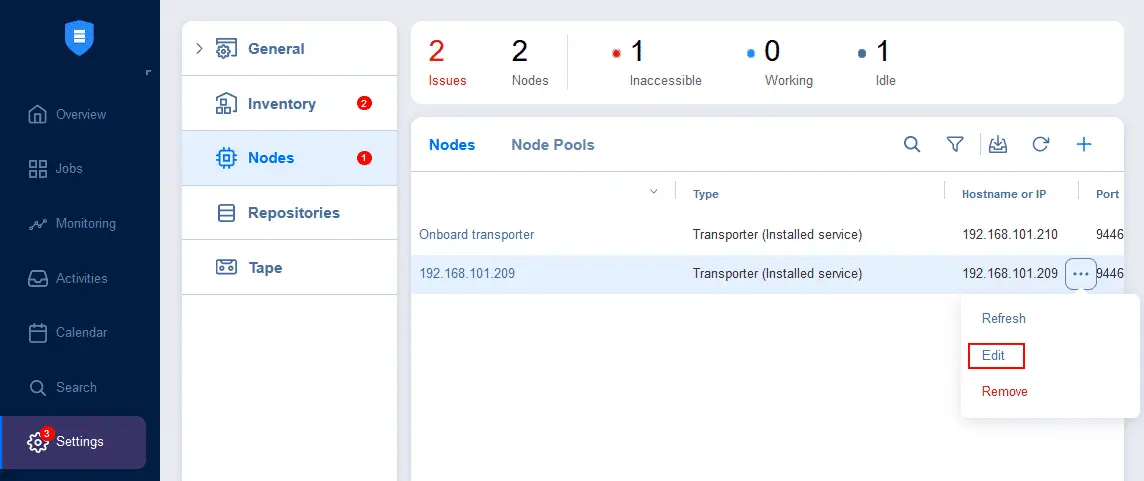Search nodes with the magnifier icon
The height and width of the screenshot is (481, 1144).
(x=912, y=145)
